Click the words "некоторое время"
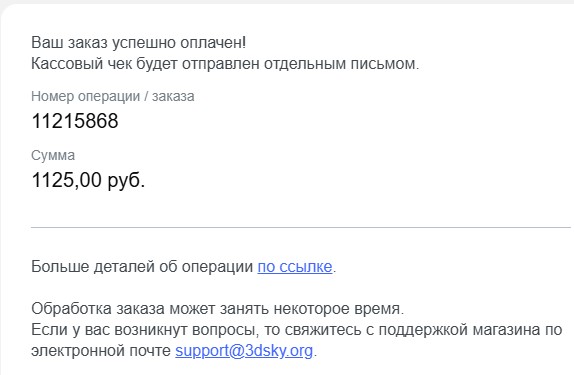Viewport: 574px width, 375px height. click(339, 309)
